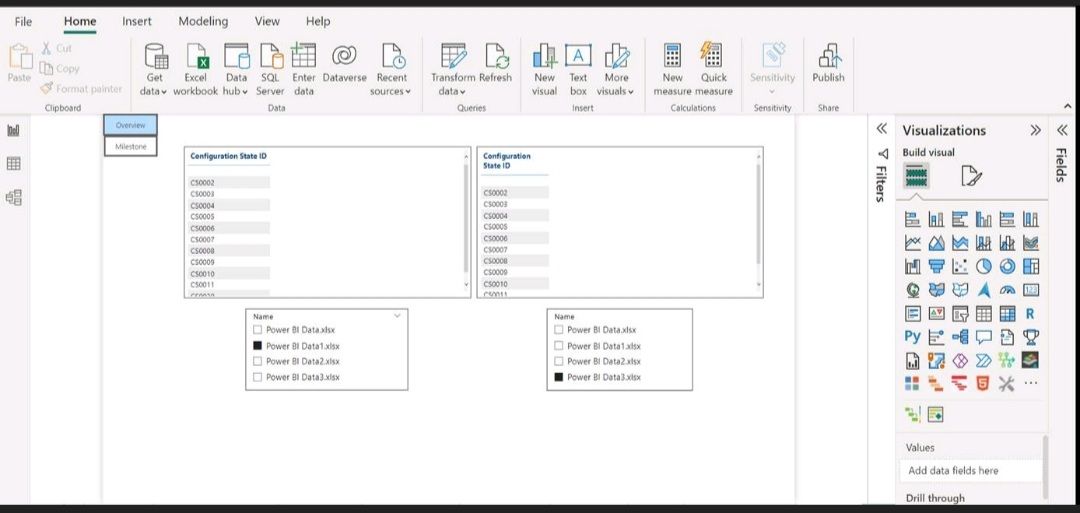Select the Build visual tab icon
Viewport: 1080px width, 513px height.
(x=916, y=176)
